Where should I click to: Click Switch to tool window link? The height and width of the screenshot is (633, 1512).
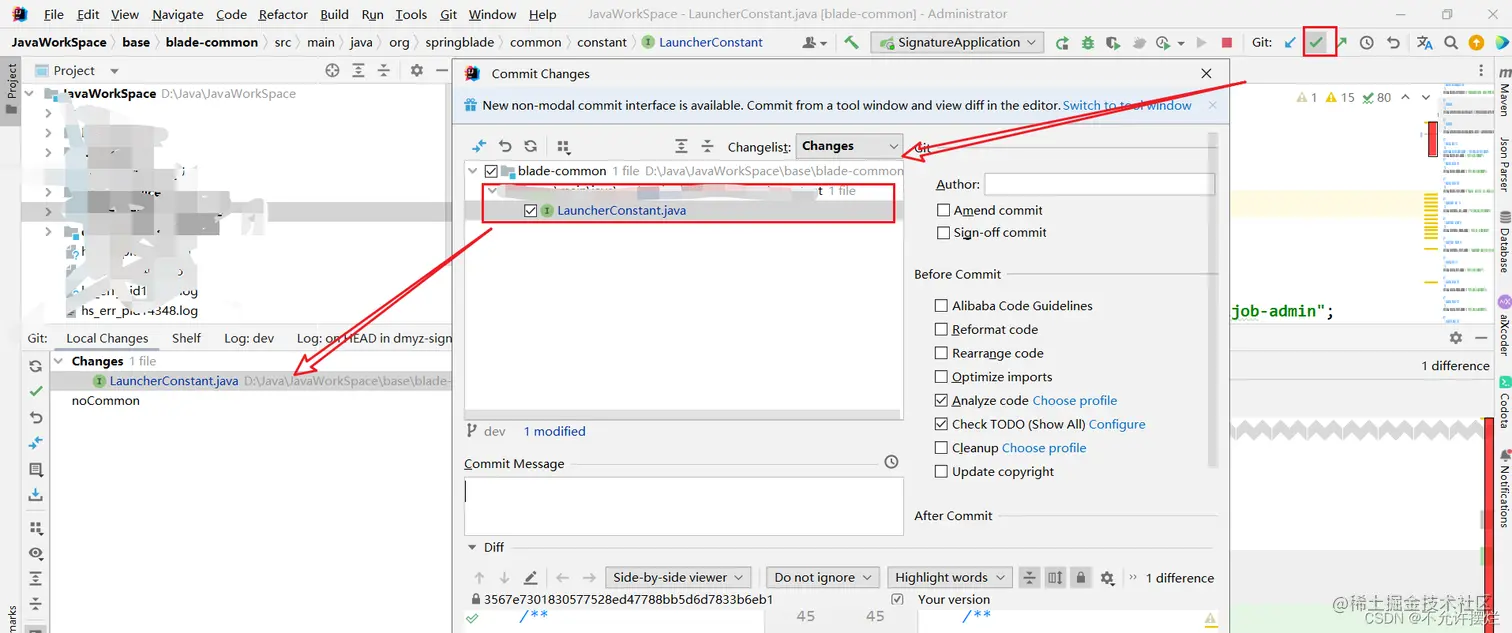tap(1127, 105)
